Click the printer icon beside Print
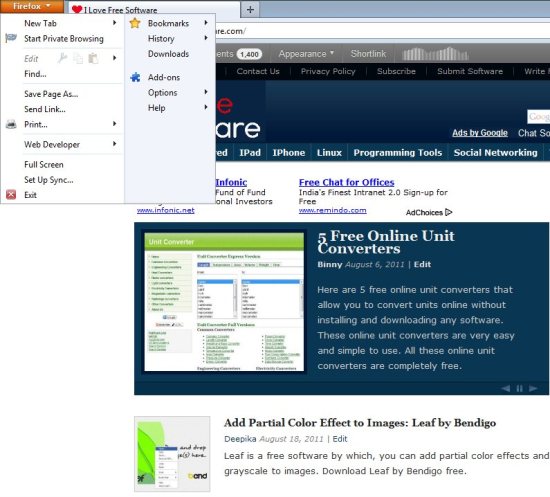550x497 pixels. point(11,124)
